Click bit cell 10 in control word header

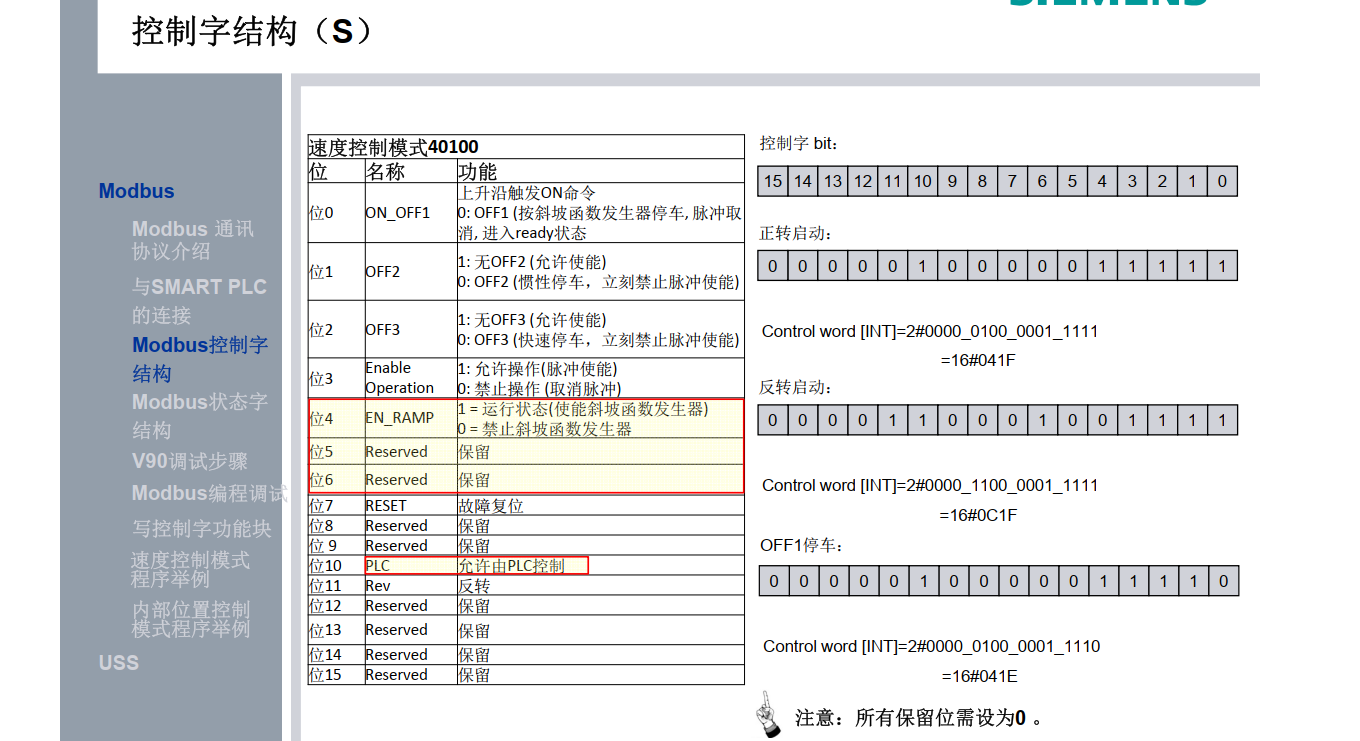pos(923,181)
